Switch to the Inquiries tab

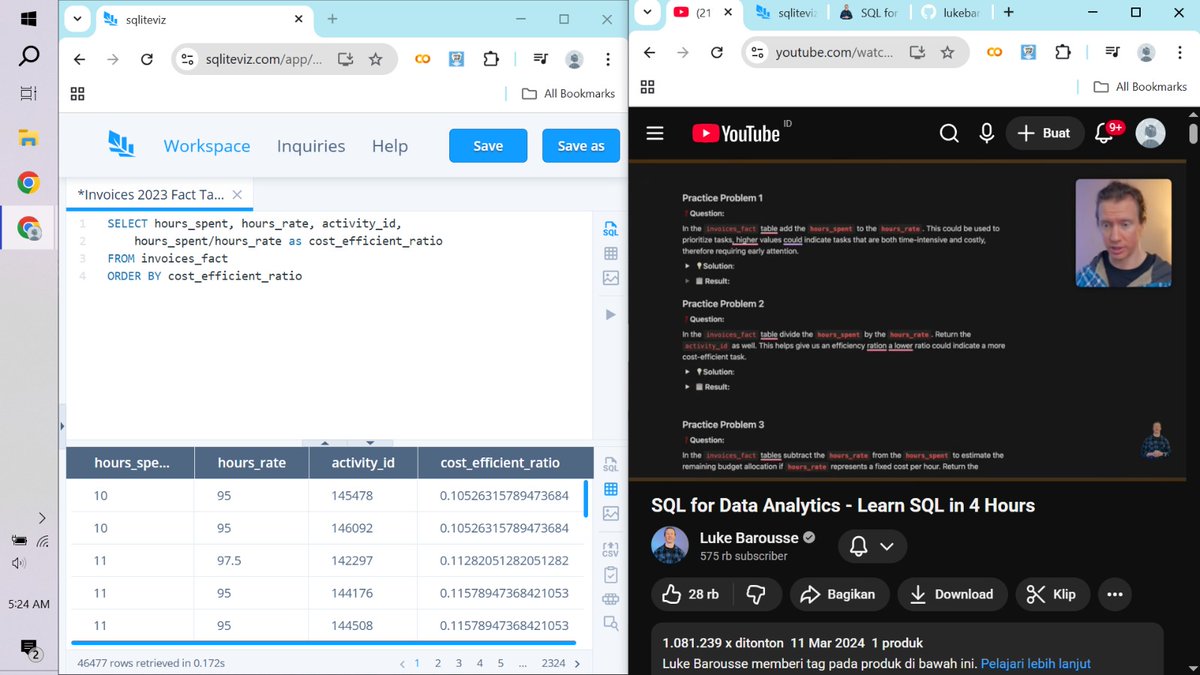coord(310,146)
